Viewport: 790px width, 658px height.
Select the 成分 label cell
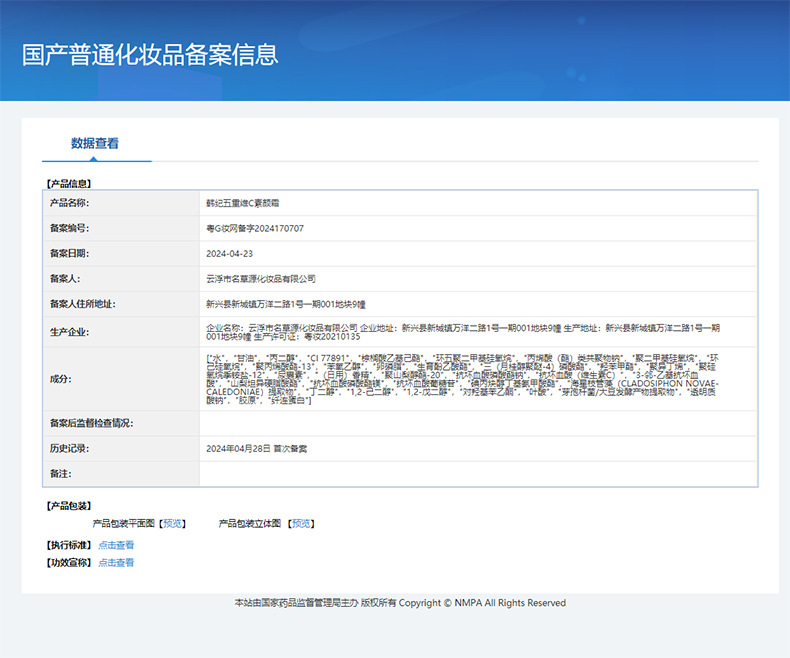point(121,379)
